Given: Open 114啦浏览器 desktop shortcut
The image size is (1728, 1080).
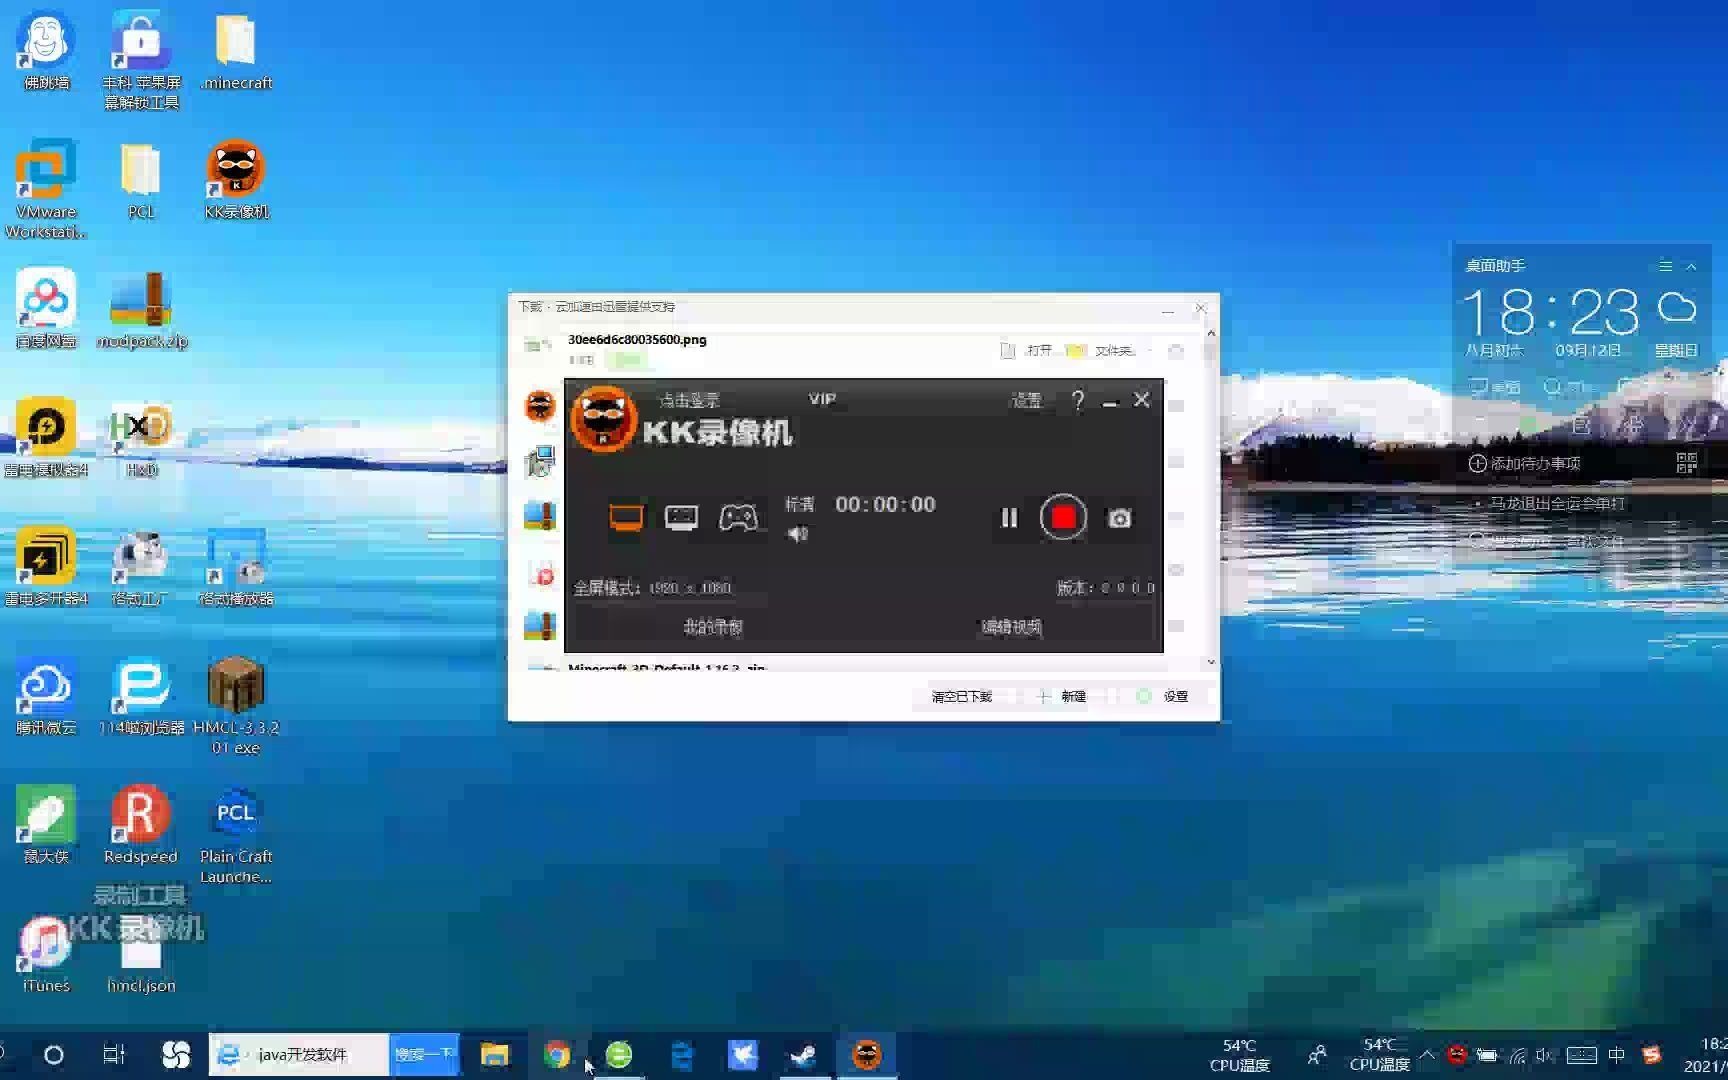Looking at the screenshot, I should (141, 696).
